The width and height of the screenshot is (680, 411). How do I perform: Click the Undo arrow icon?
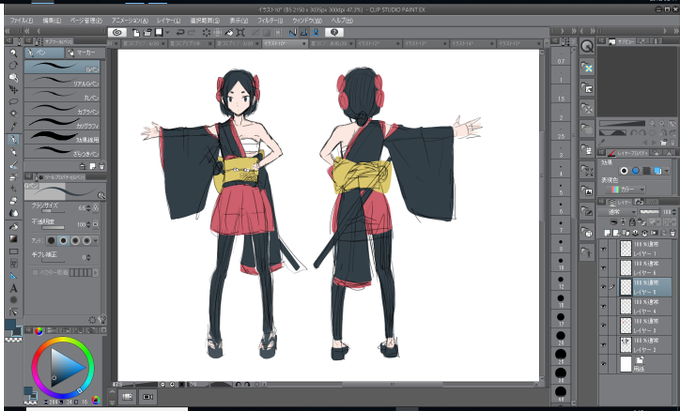pyautogui.click(x=180, y=33)
